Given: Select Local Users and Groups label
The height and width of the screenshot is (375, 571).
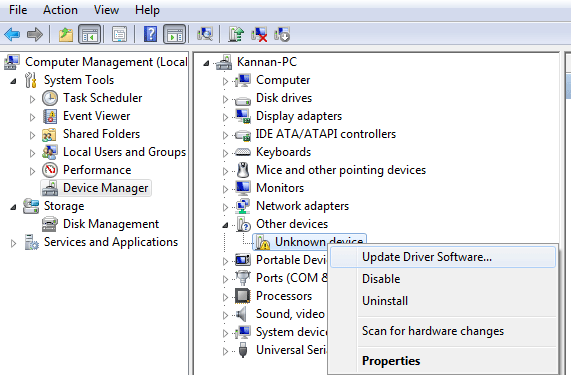Looking at the screenshot, I should (124, 152).
